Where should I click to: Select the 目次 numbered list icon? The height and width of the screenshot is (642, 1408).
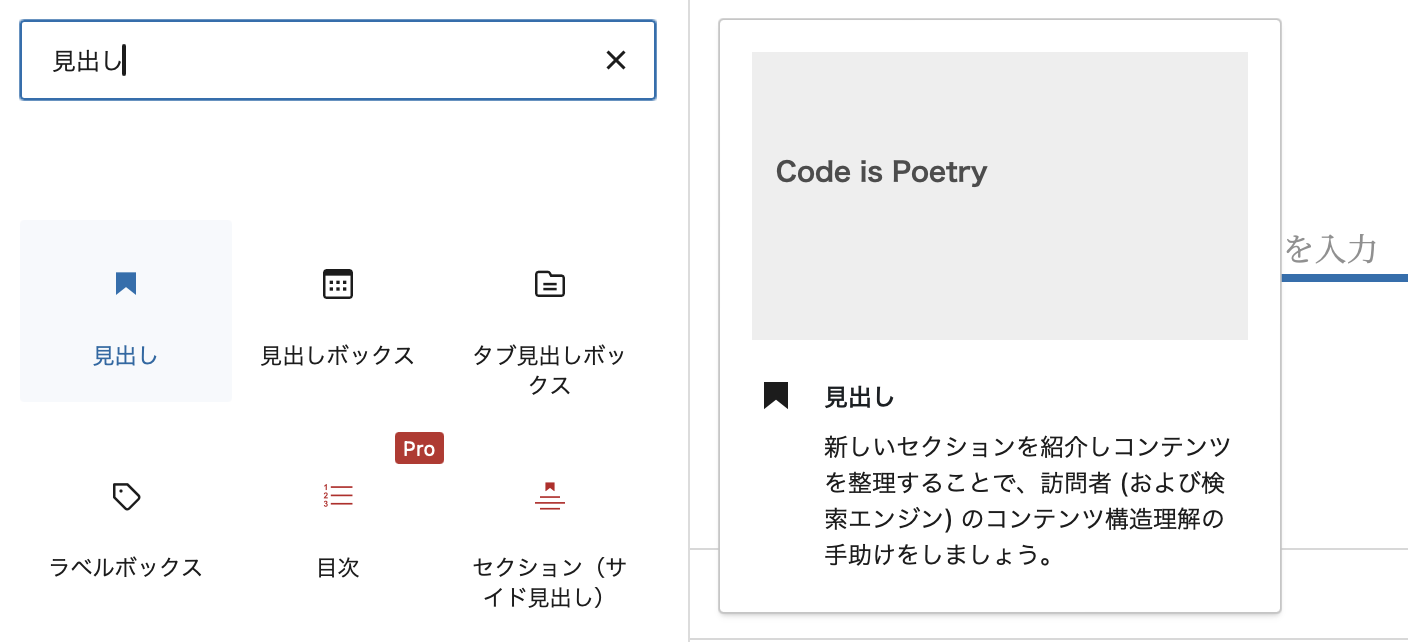click(x=338, y=496)
